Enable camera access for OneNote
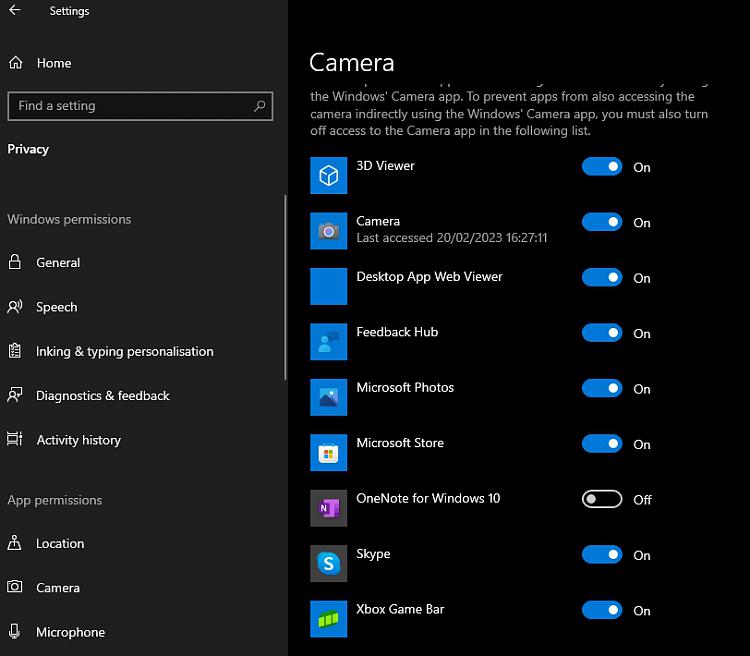The width and height of the screenshot is (750, 656). pyautogui.click(x=602, y=500)
